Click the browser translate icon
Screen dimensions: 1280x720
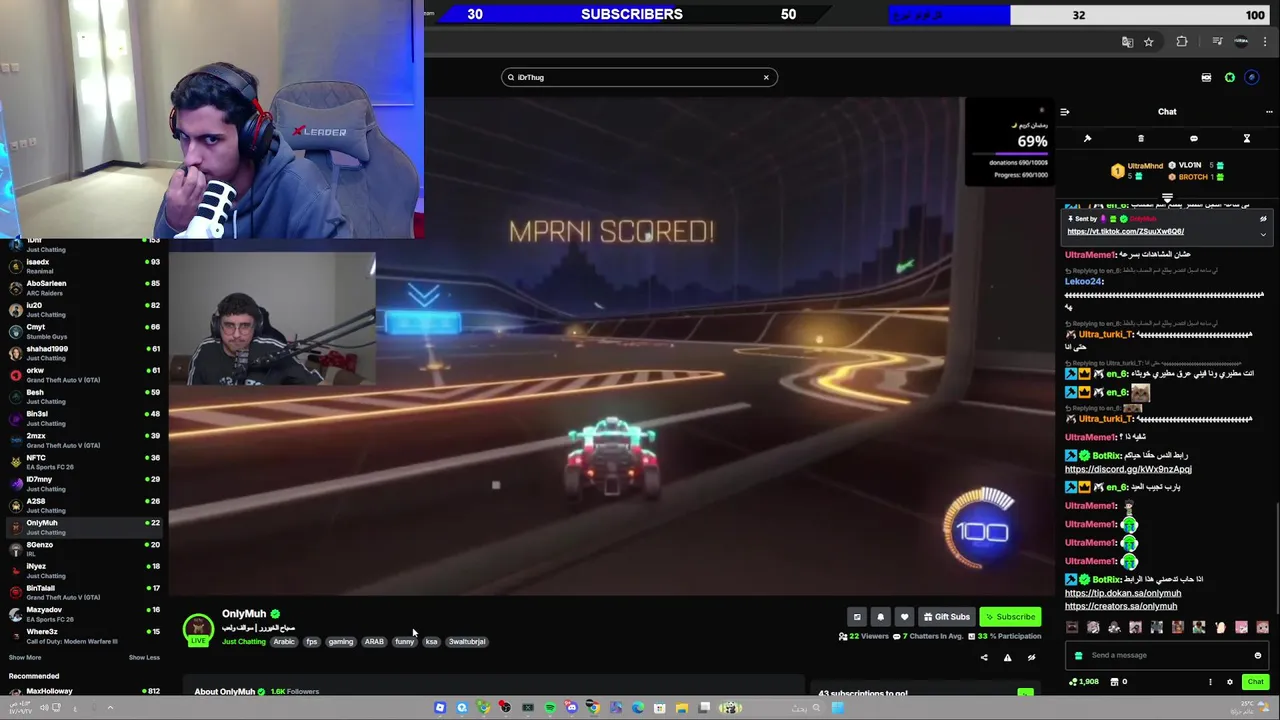[1127, 42]
